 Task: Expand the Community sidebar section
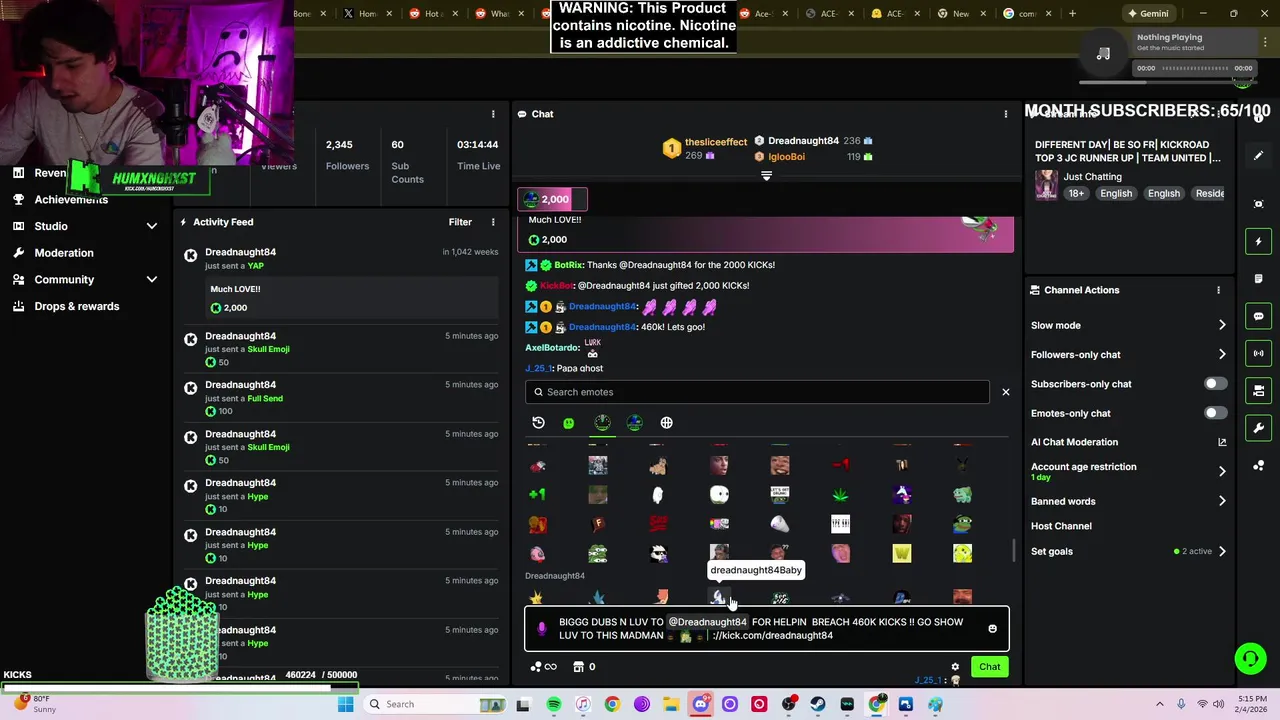[x=152, y=280]
